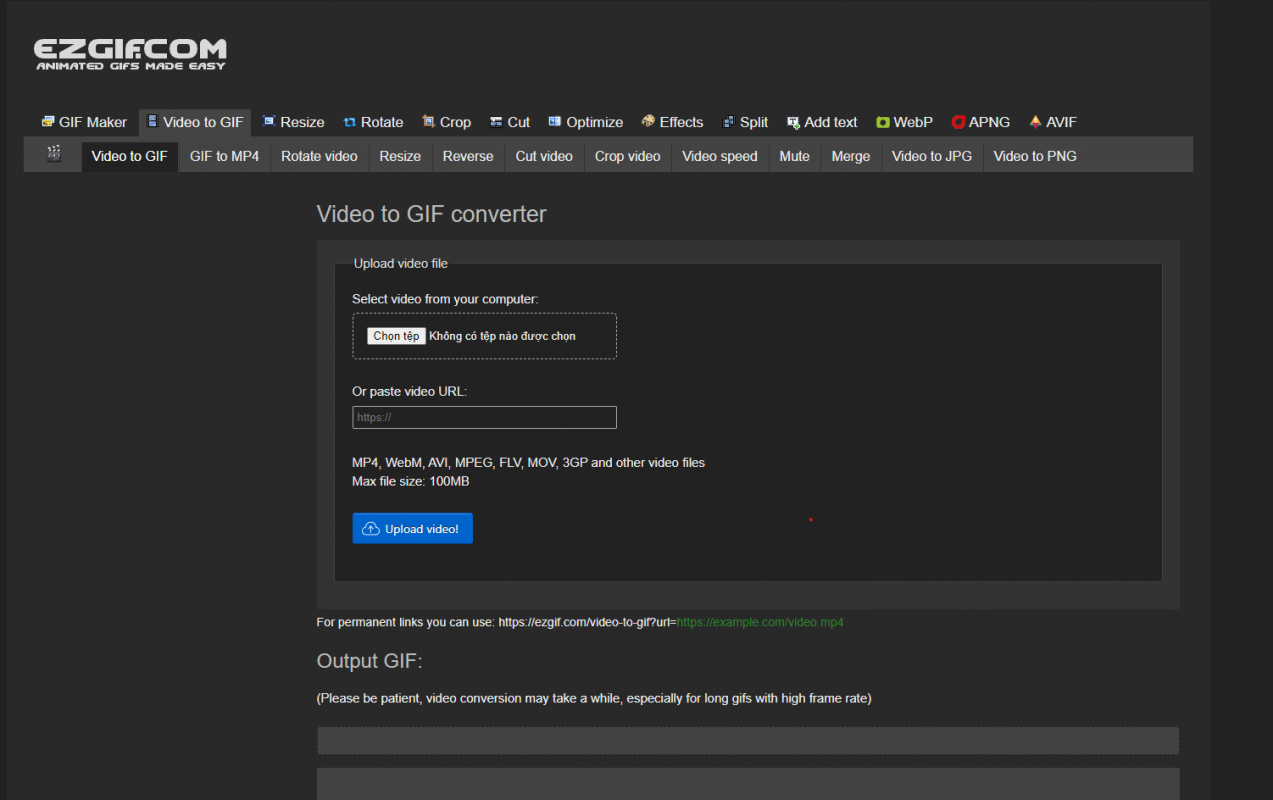1273x800 pixels.
Task: Open the WebP menu label
Action: 913,122
